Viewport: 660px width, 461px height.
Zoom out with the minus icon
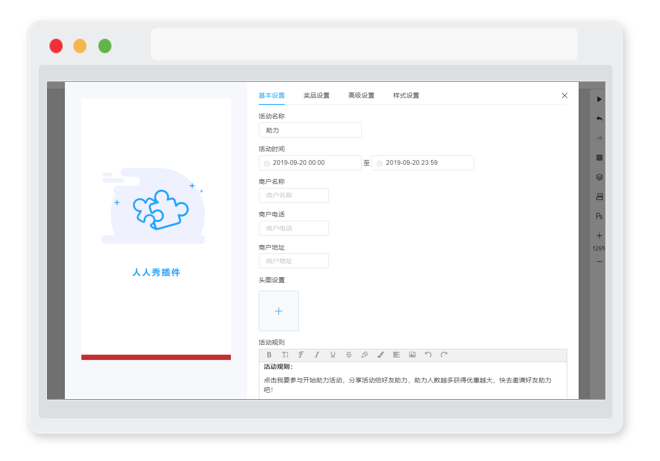(x=599, y=261)
